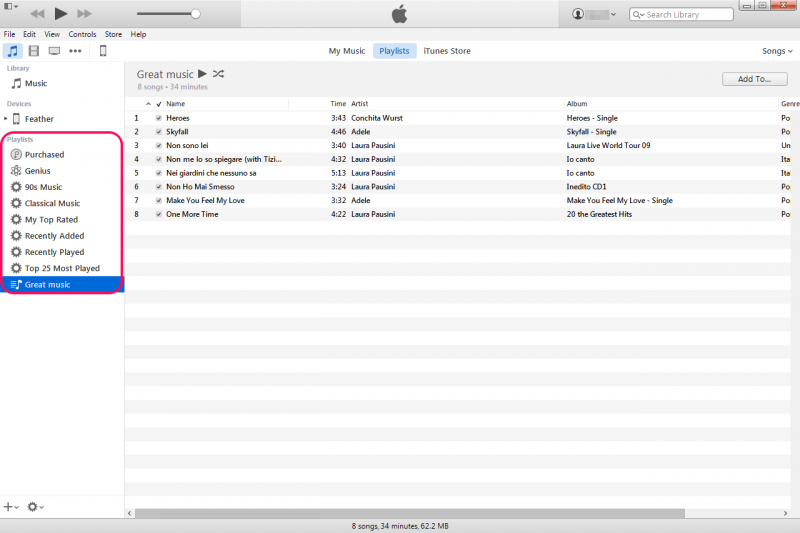Open the Store menu
This screenshot has height=533, width=800.
113,34
